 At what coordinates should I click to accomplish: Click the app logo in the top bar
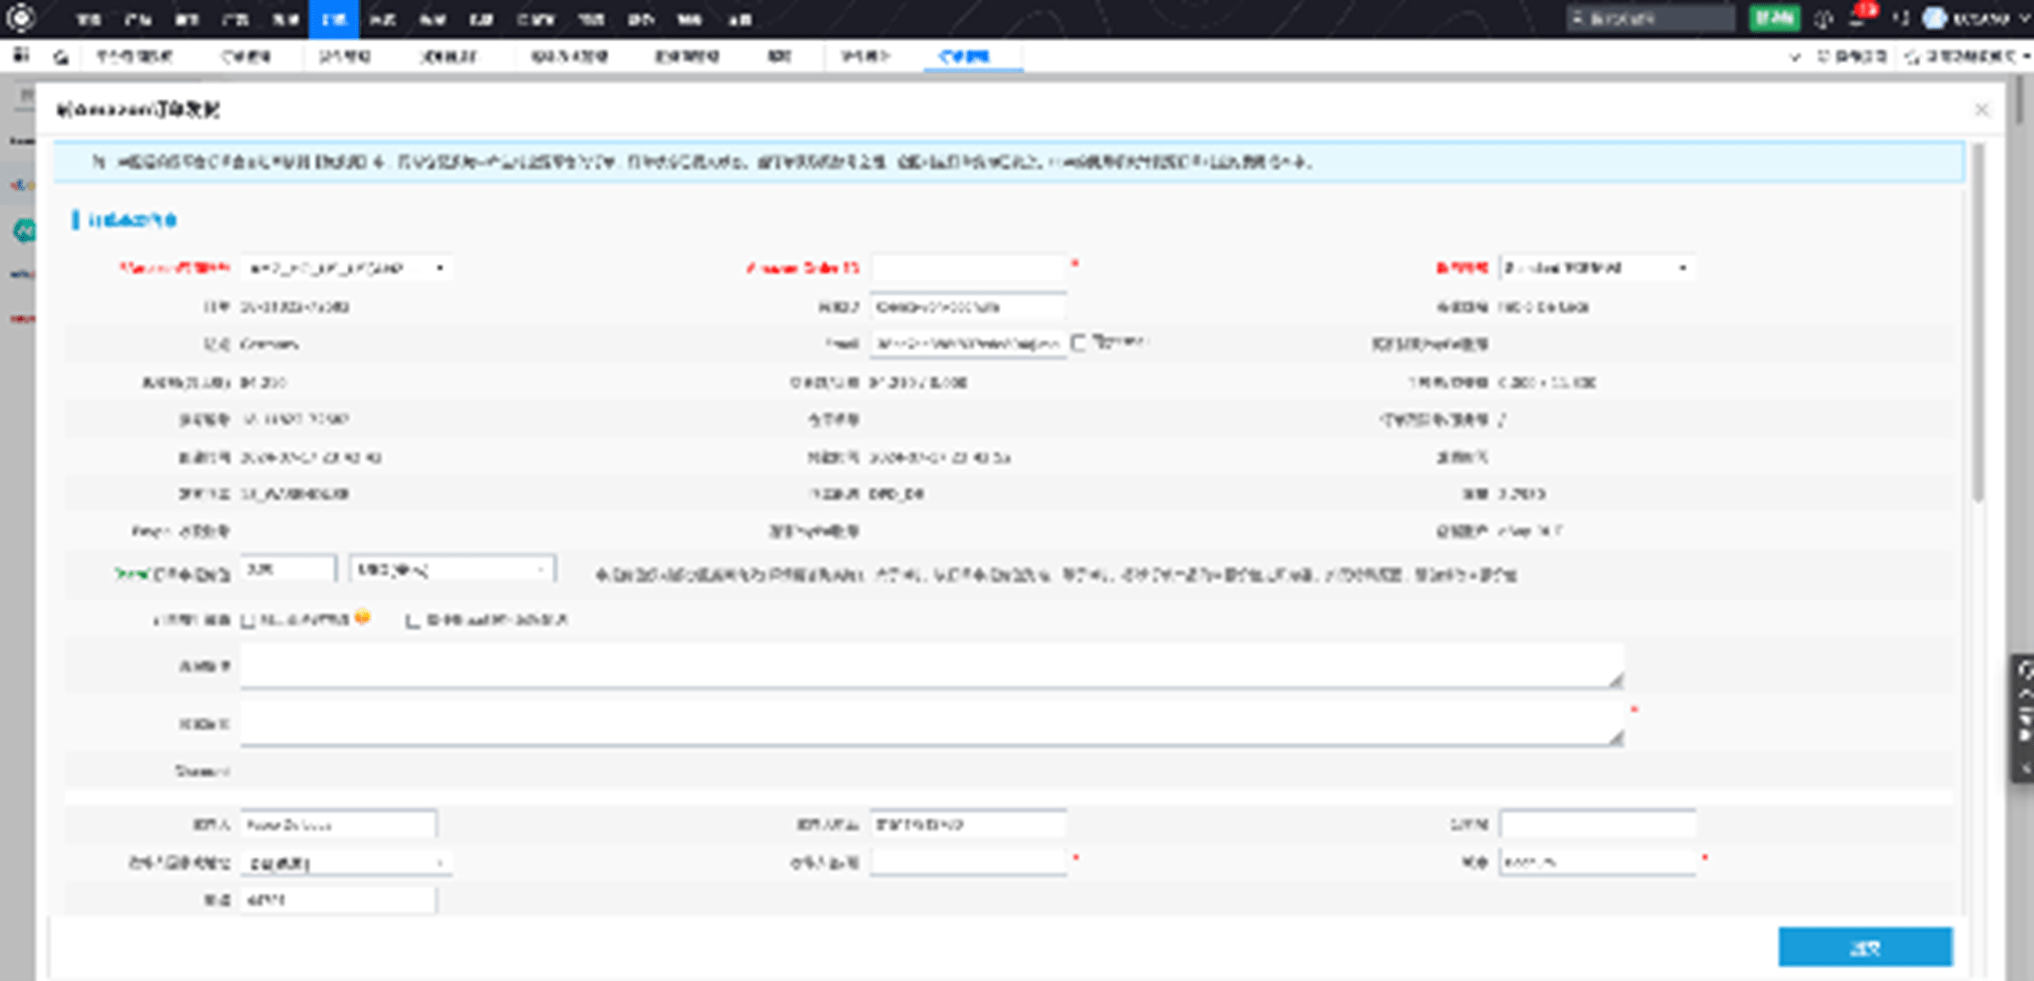pyautogui.click(x=21, y=18)
